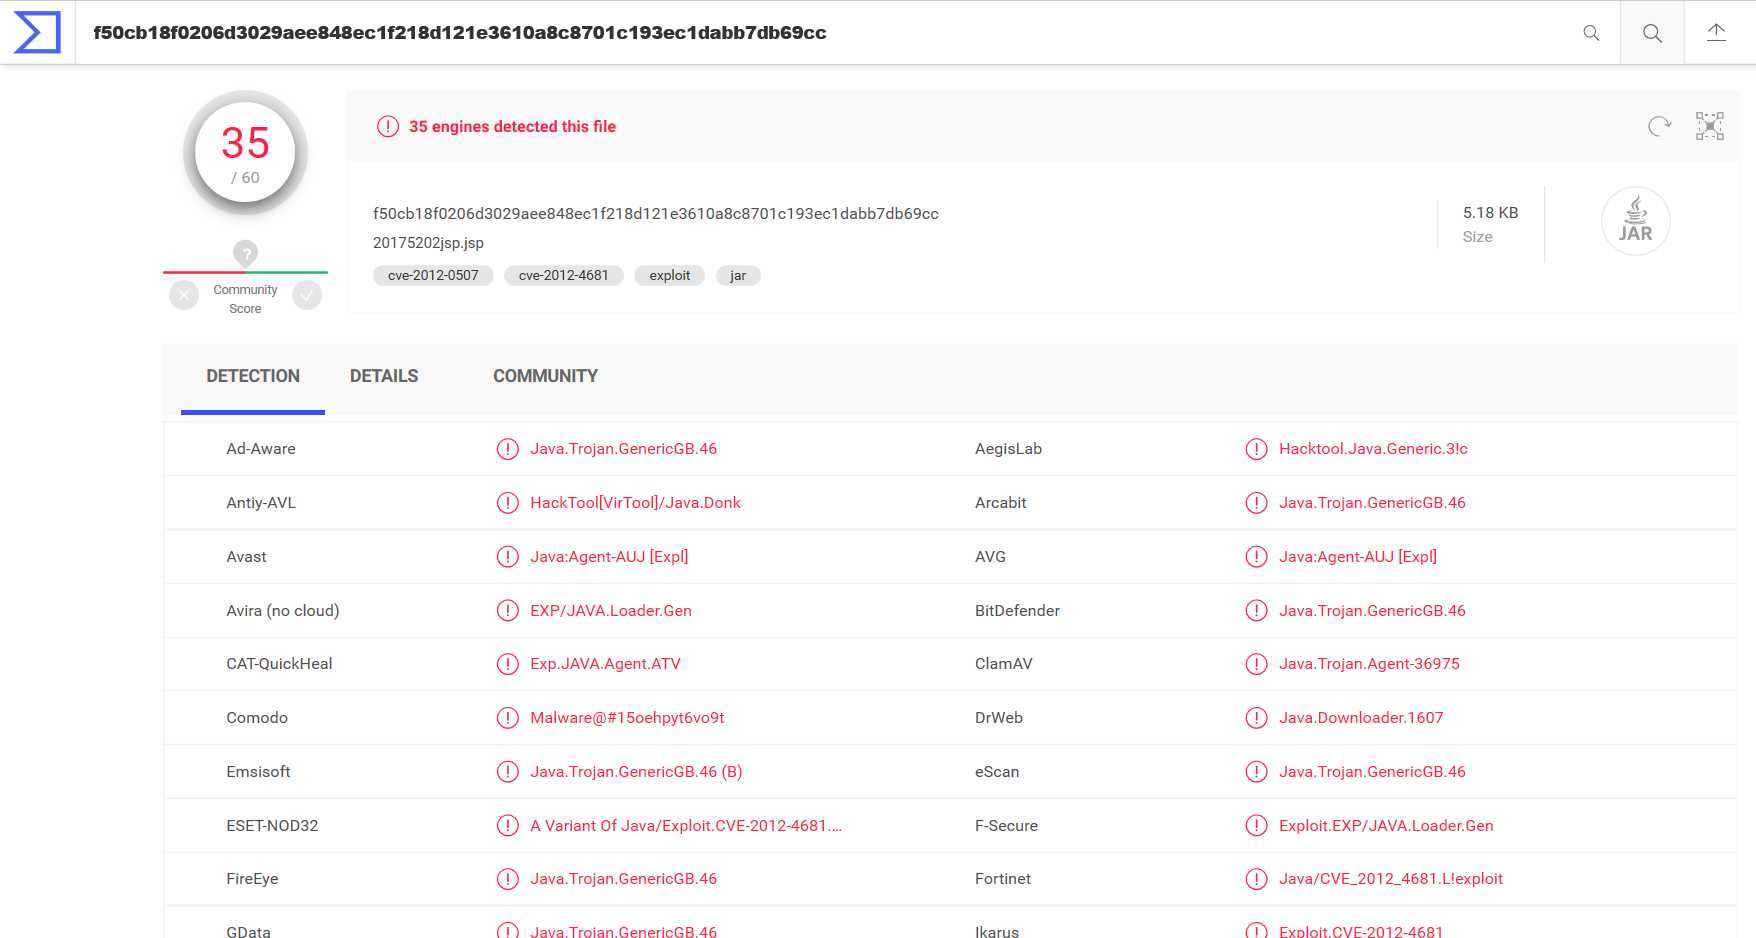Click ESET-NOD32 CVE-2012-4681 variant result
This screenshot has width=1756, height=938.
tap(686, 826)
